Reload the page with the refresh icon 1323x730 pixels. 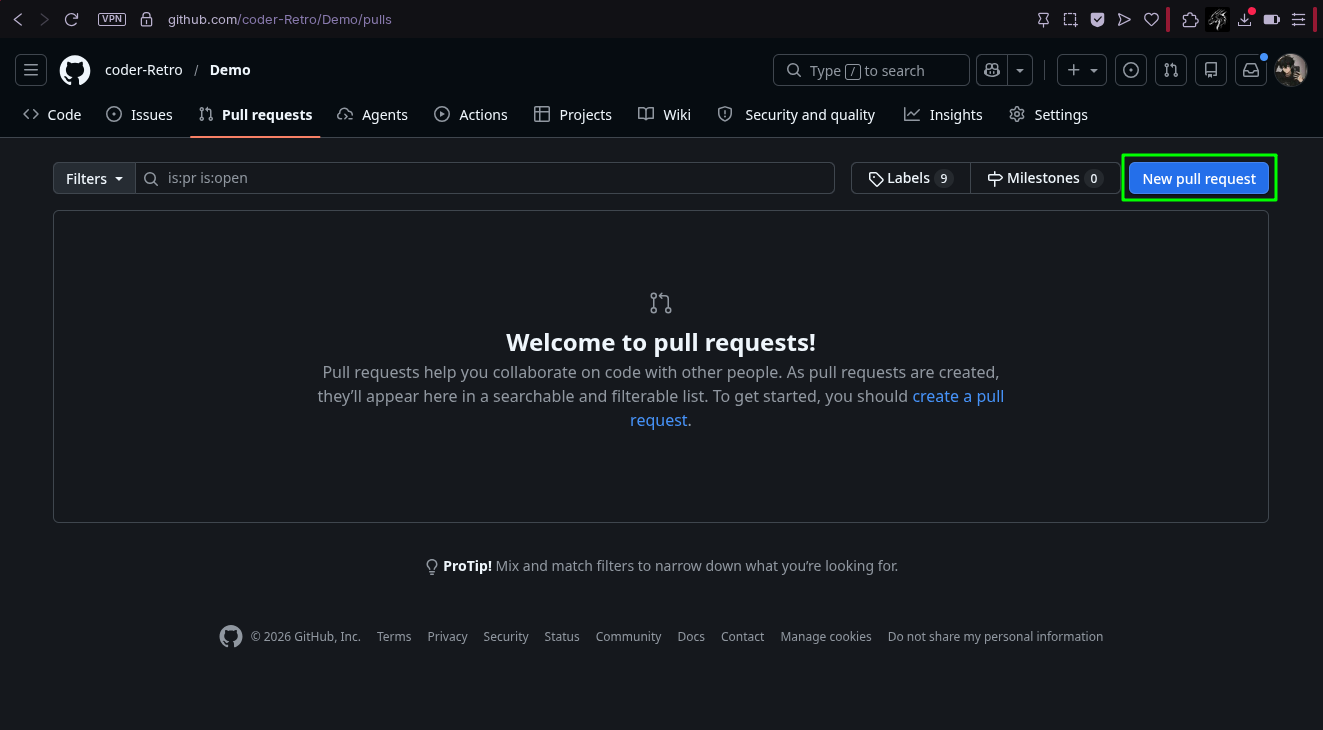coord(71,19)
